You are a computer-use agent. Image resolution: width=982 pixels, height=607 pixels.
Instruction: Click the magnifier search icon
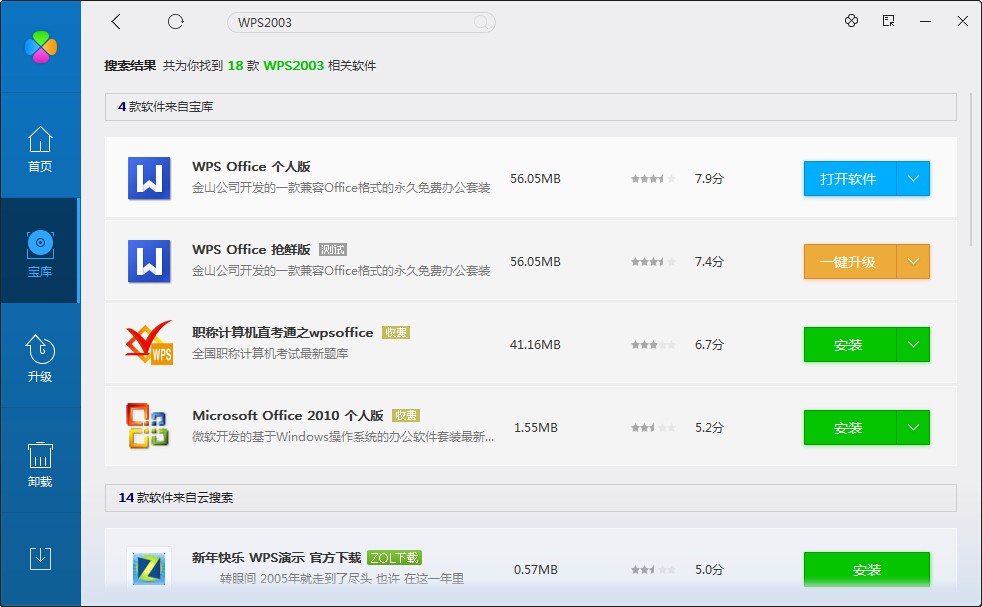[481, 23]
